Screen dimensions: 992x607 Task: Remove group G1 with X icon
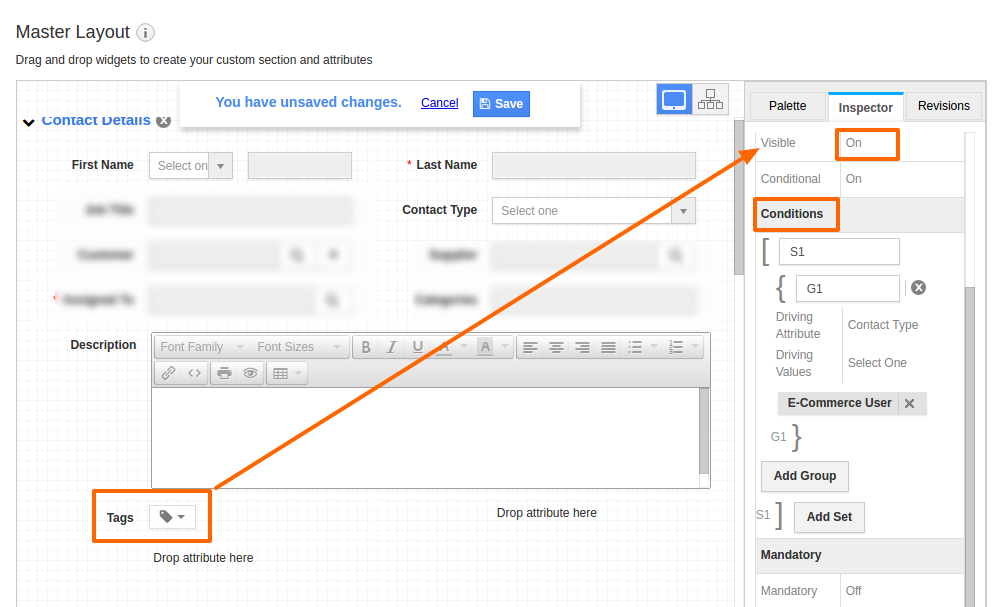point(918,288)
